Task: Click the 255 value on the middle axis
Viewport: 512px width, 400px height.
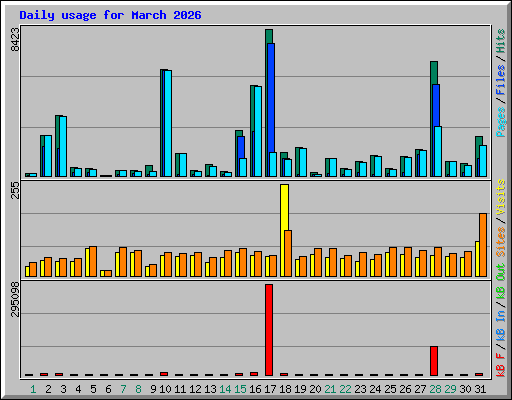Action: coord(15,190)
